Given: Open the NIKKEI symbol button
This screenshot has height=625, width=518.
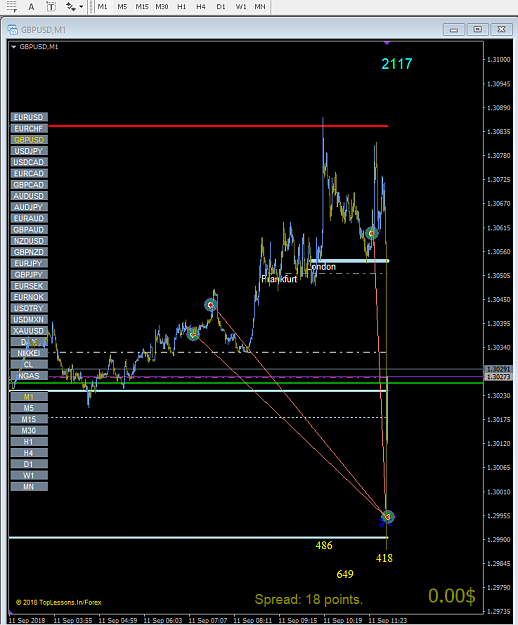Looking at the screenshot, I should [29, 353].
